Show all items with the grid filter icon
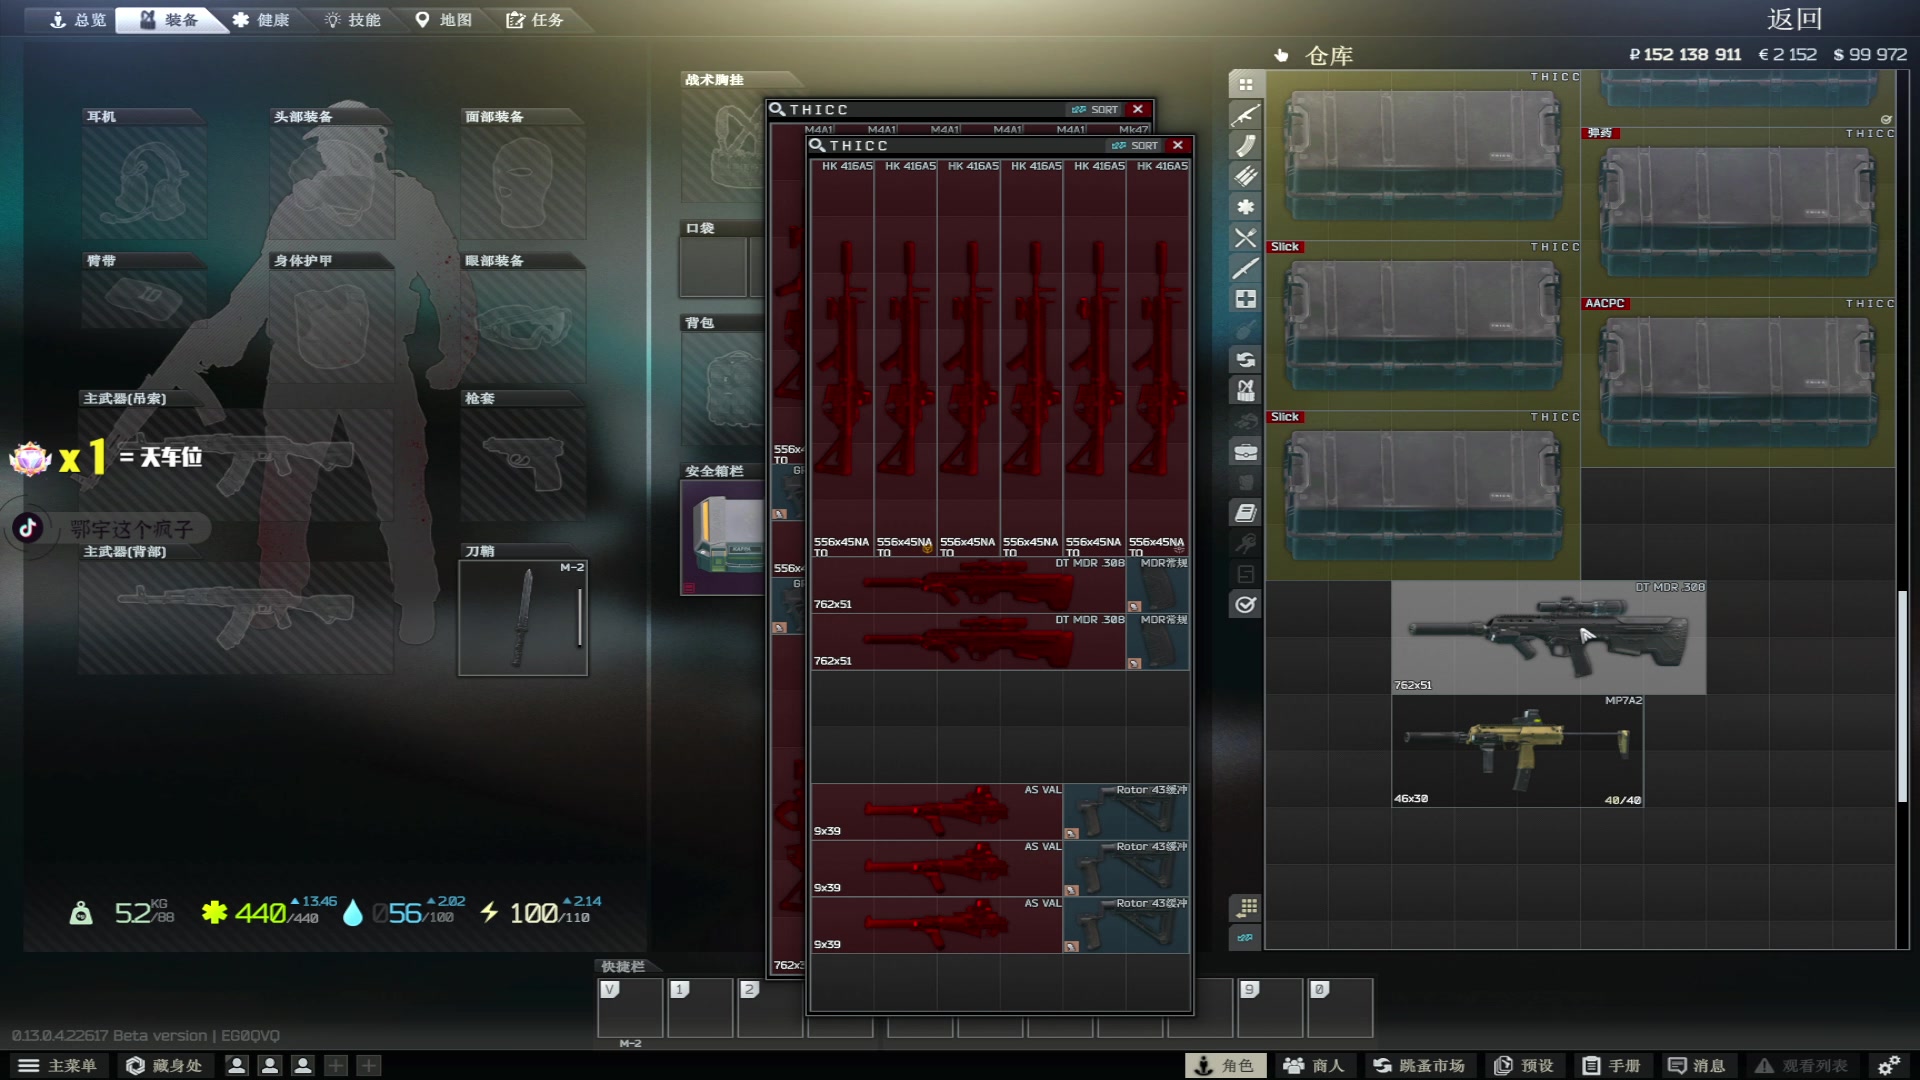The width and height of the screenshot is (1920, 1080). (1245, 85)
